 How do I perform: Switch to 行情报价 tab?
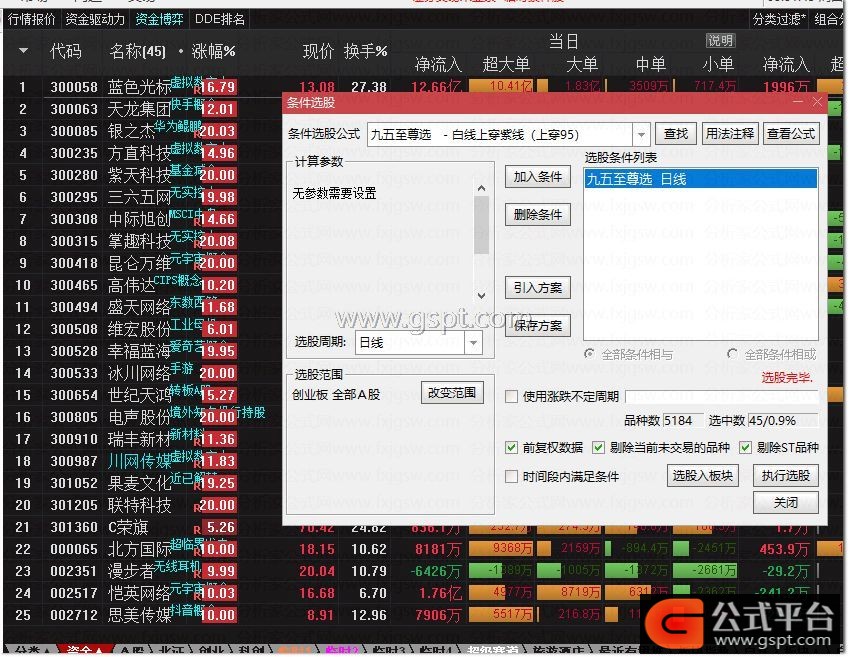click(x=31, y=20)
